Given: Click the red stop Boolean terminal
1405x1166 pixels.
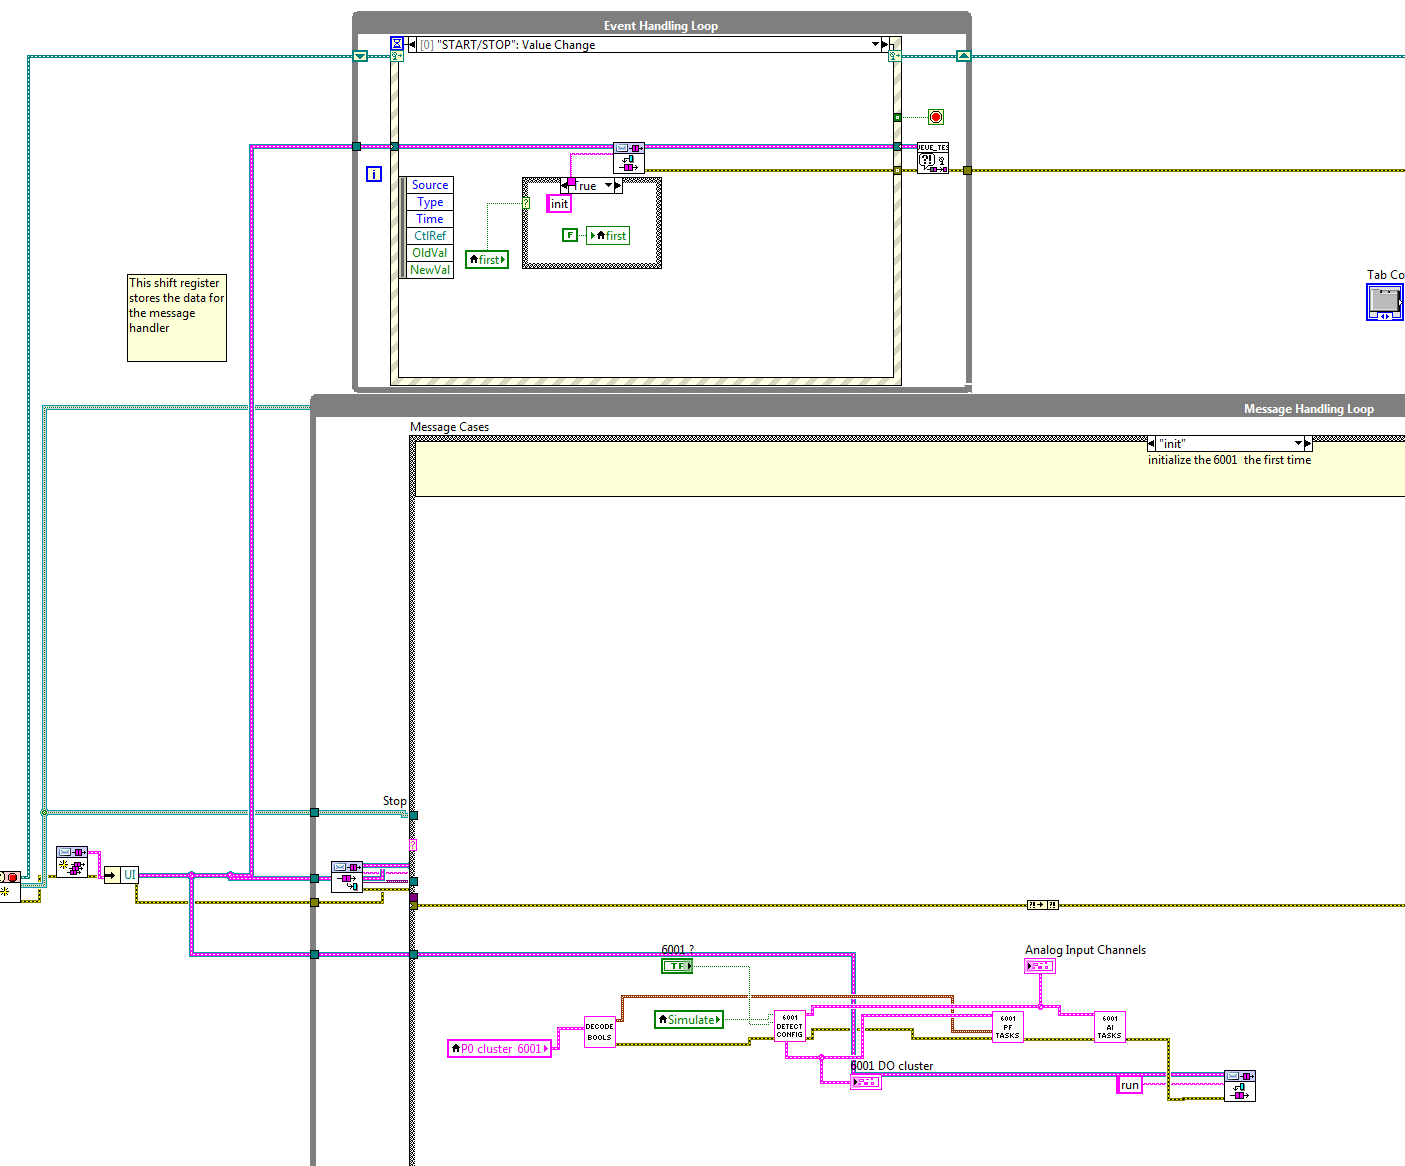Looking at the screenshot, I should point(936,117).
